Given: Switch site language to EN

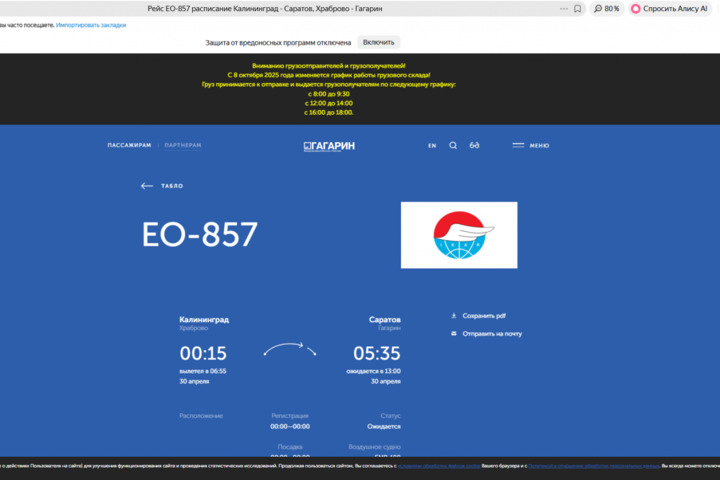Looking at the screenshot, I should click(432, 146).
